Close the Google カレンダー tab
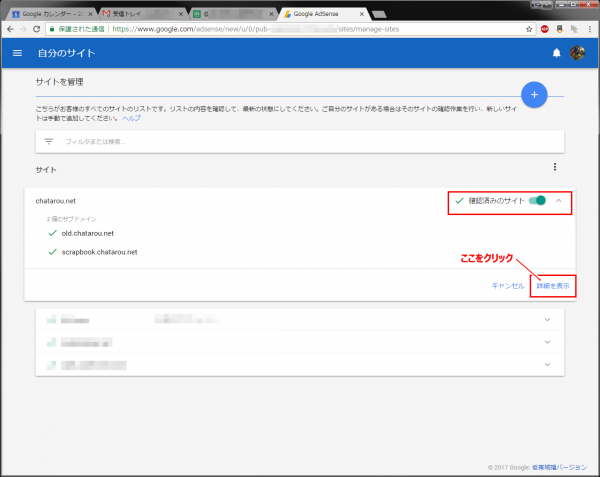The width and height of the screenshot is (600, 477). 90,14
